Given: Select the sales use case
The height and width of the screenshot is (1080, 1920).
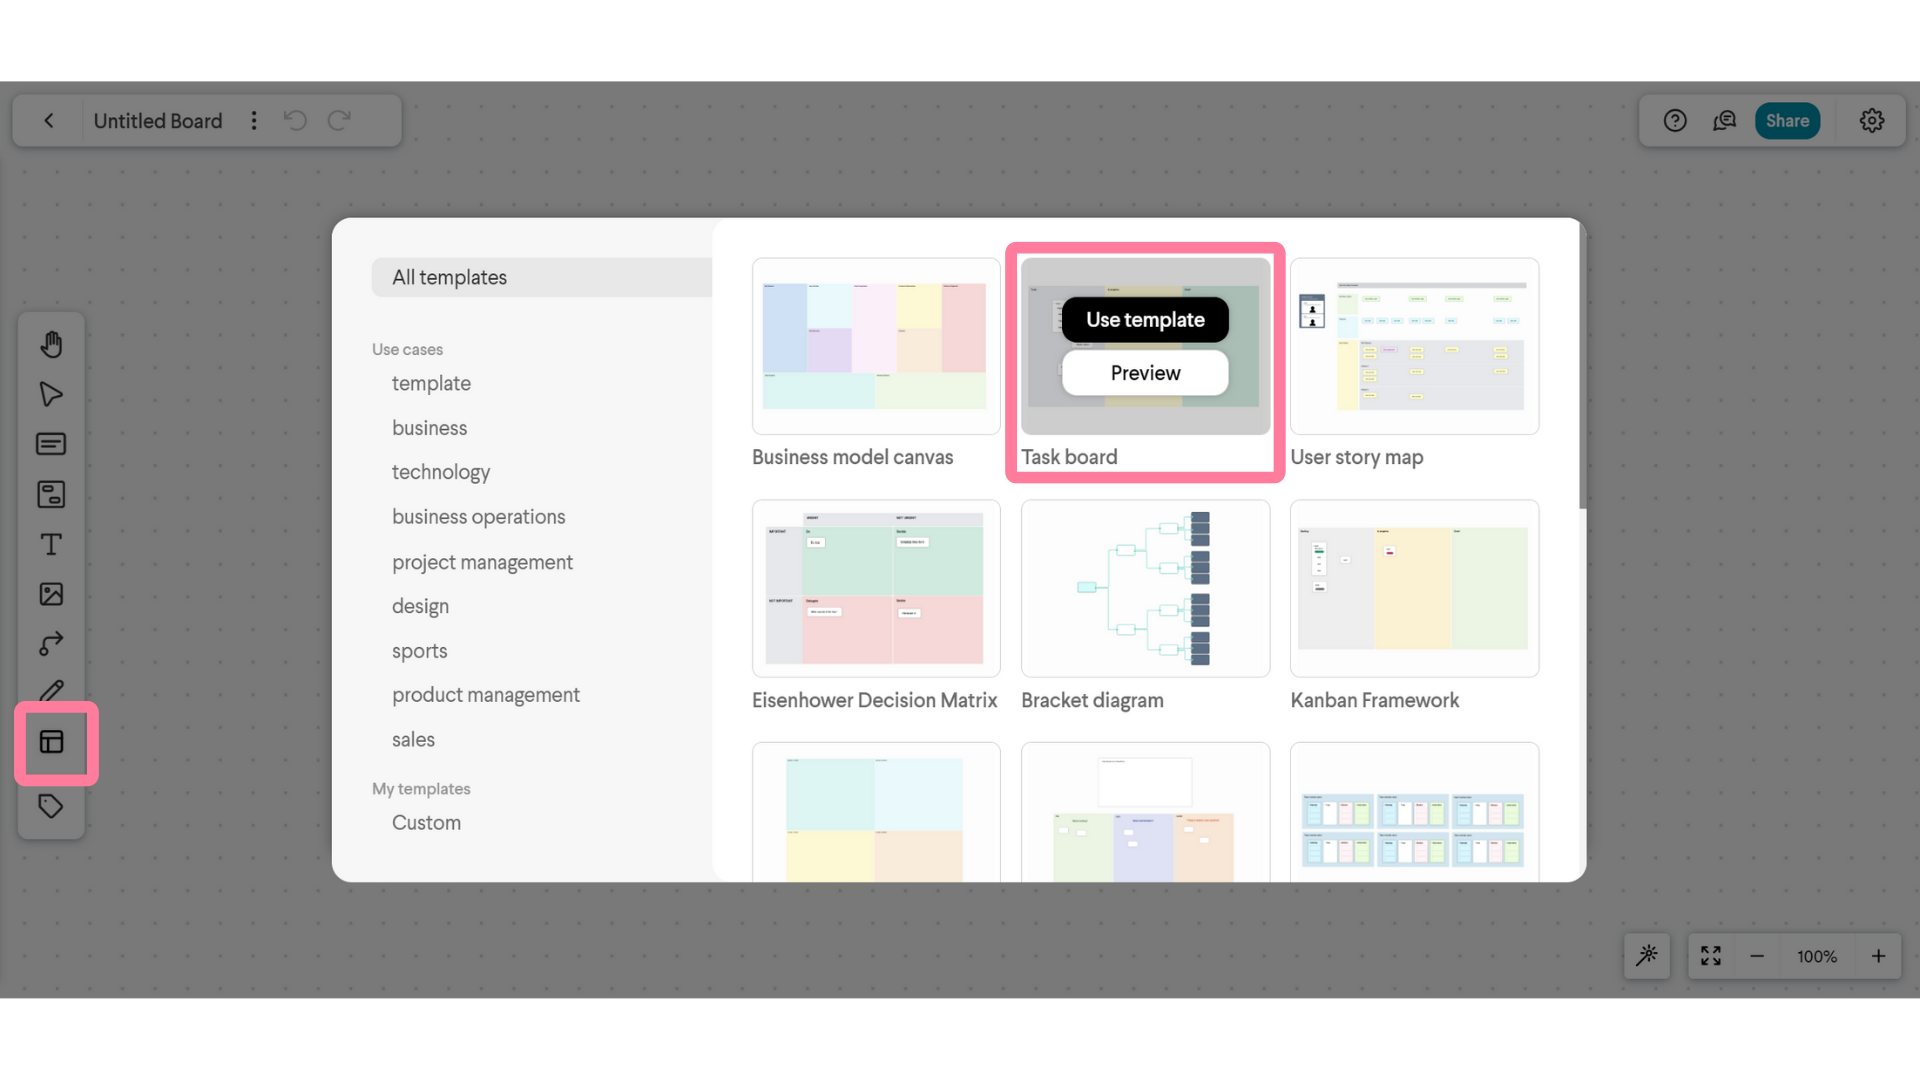Looking at the screenshot, I should coord(413,740).
